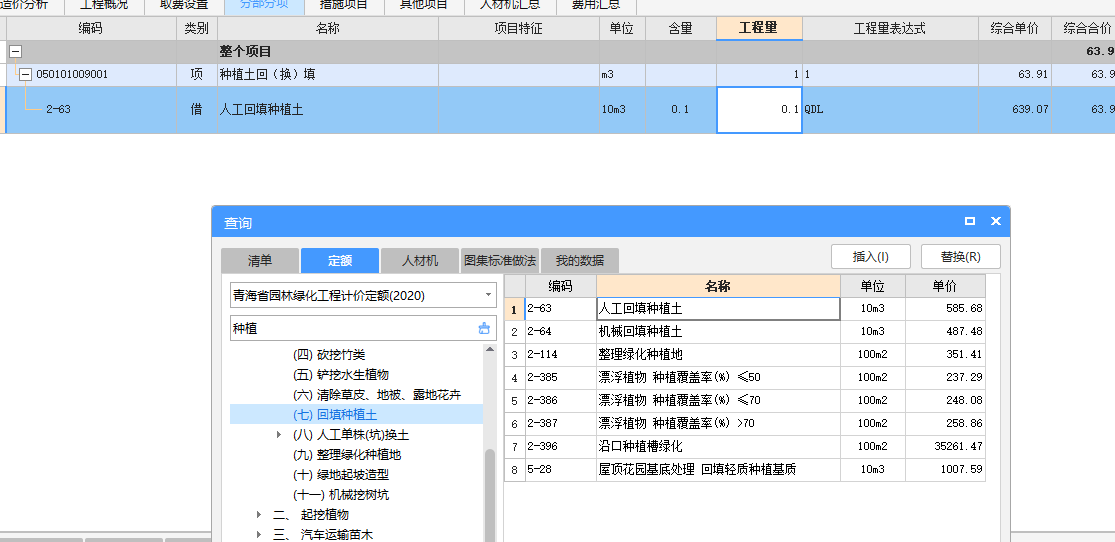Switch to 我的数据 tab
This screenshot has width=1115, height=542.
pos(580,260)
